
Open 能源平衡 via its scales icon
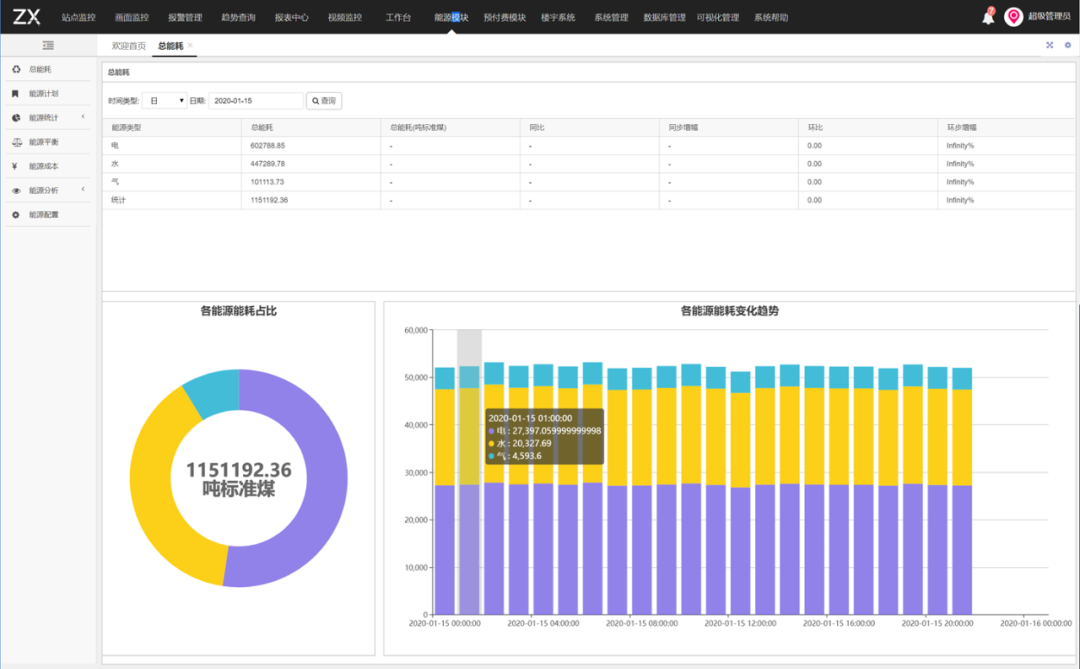tap(17, 142)
